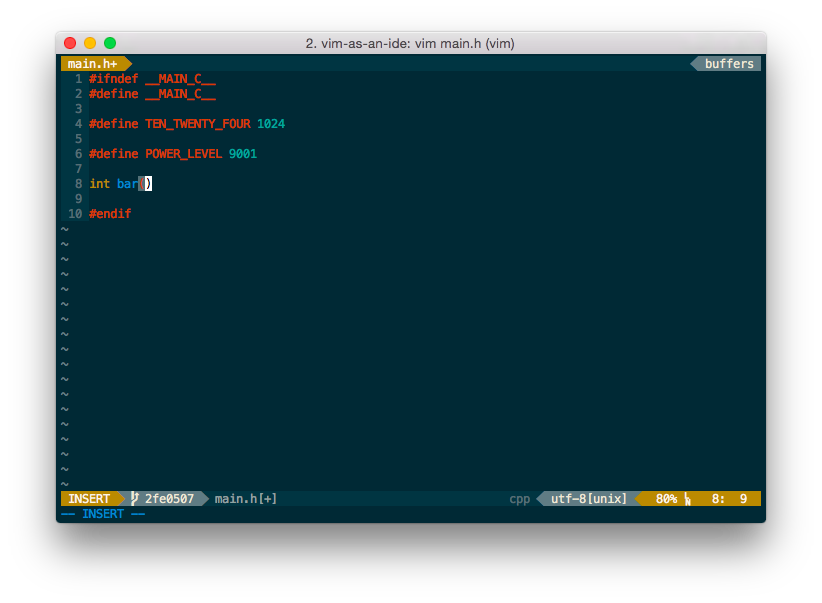
Task: Click the buffers label in the tabline
Action: click(729, 63)
